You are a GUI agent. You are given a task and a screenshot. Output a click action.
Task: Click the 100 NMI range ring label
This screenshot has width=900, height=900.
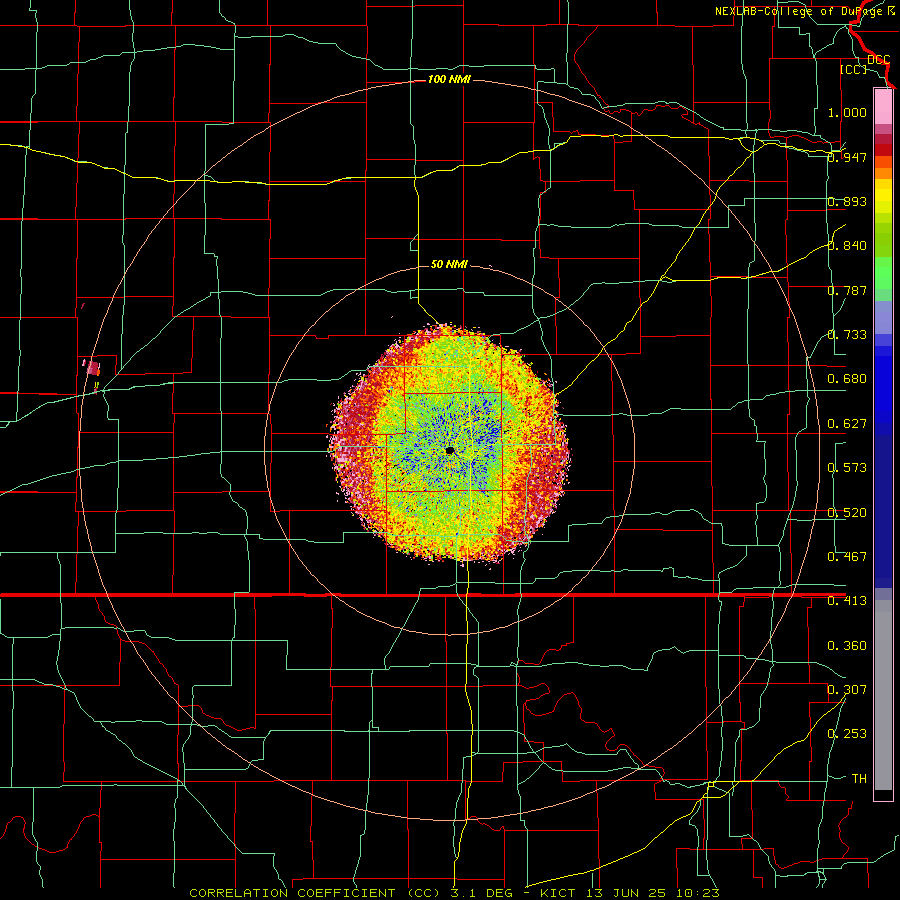[x=449, y=79]
